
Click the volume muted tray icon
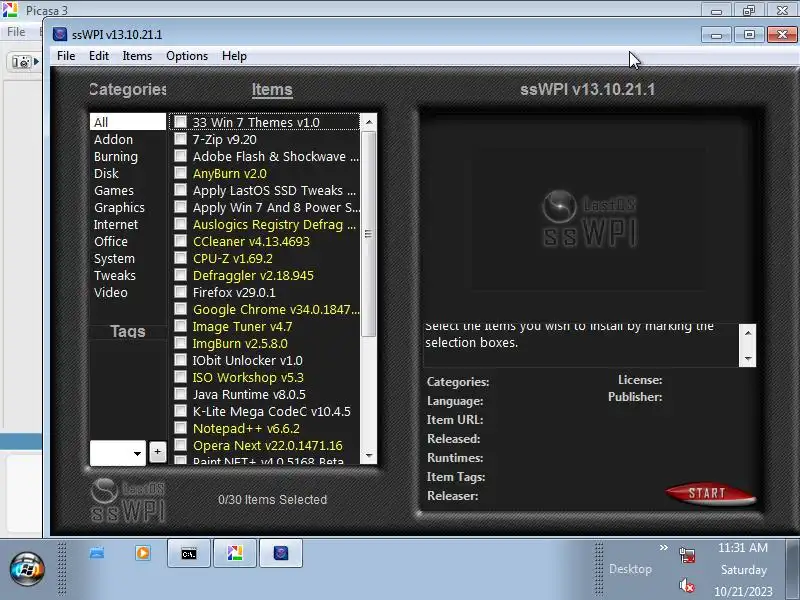[687, 585]
